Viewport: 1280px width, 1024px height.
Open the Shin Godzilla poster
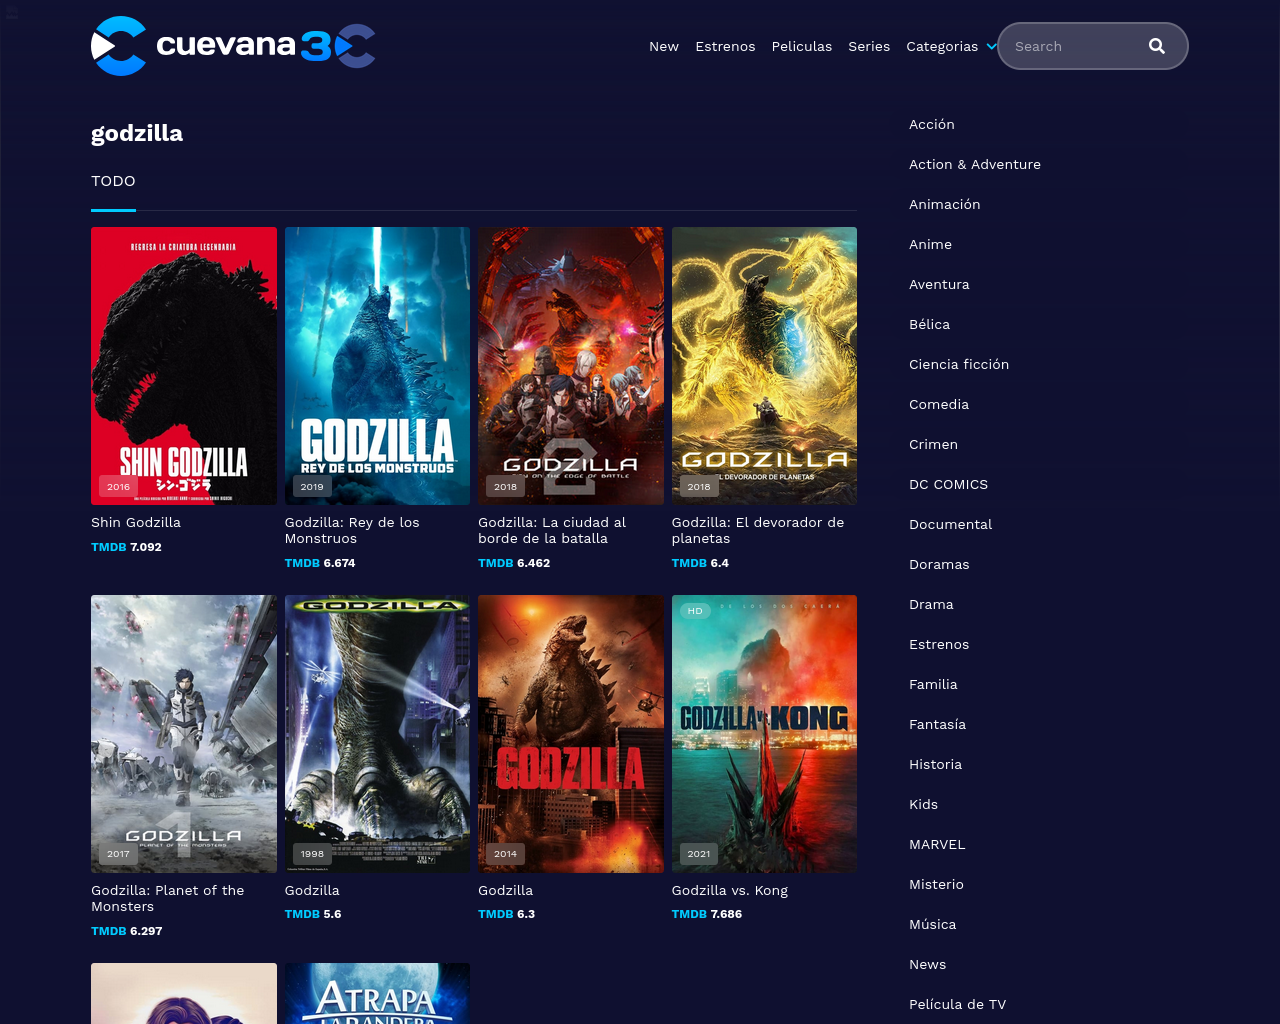click(184, 366)
